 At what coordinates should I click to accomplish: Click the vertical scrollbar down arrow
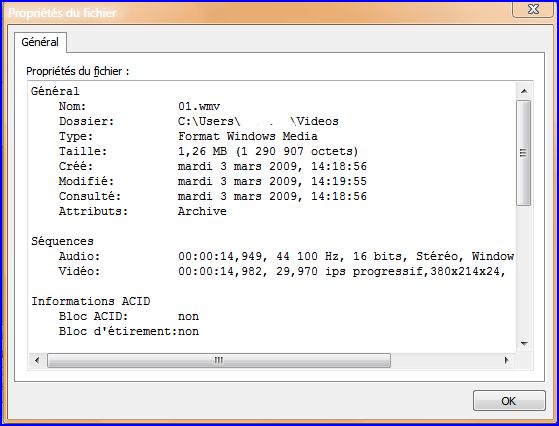coord(524,344)
